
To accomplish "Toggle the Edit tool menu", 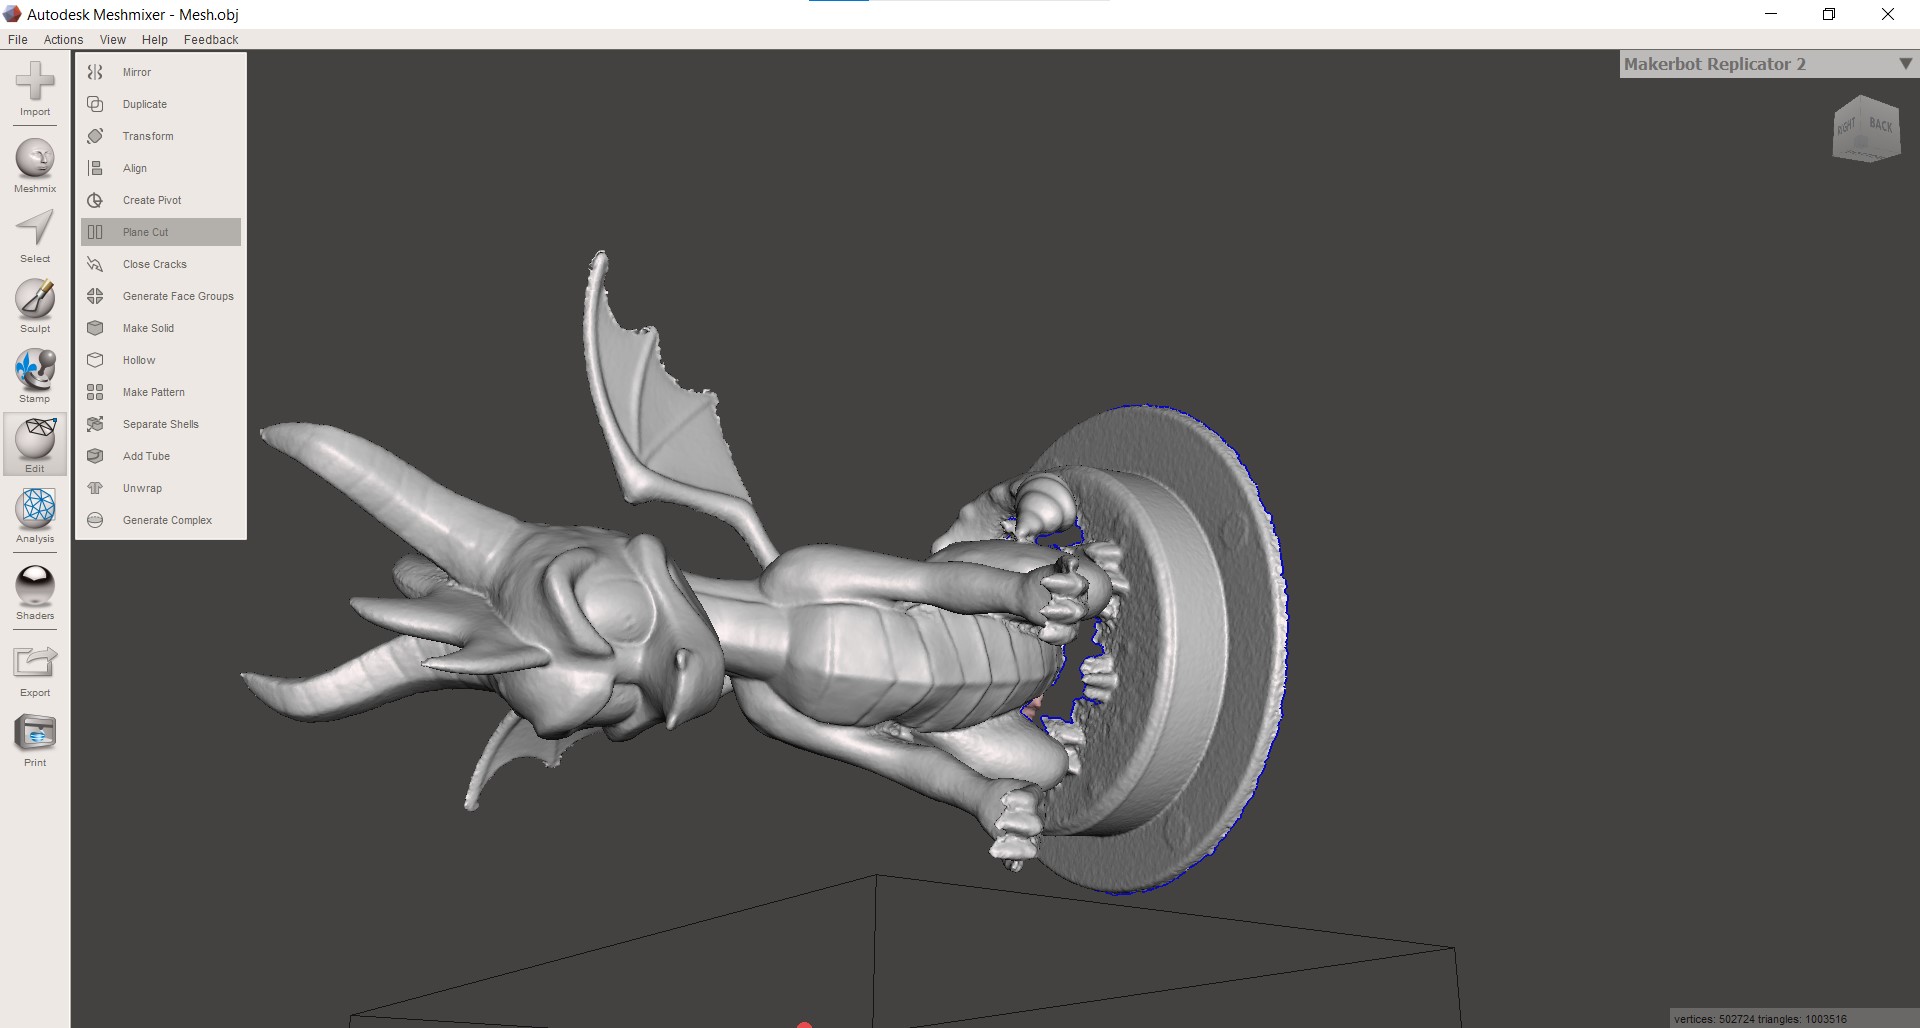I will [x=35, y=442].
